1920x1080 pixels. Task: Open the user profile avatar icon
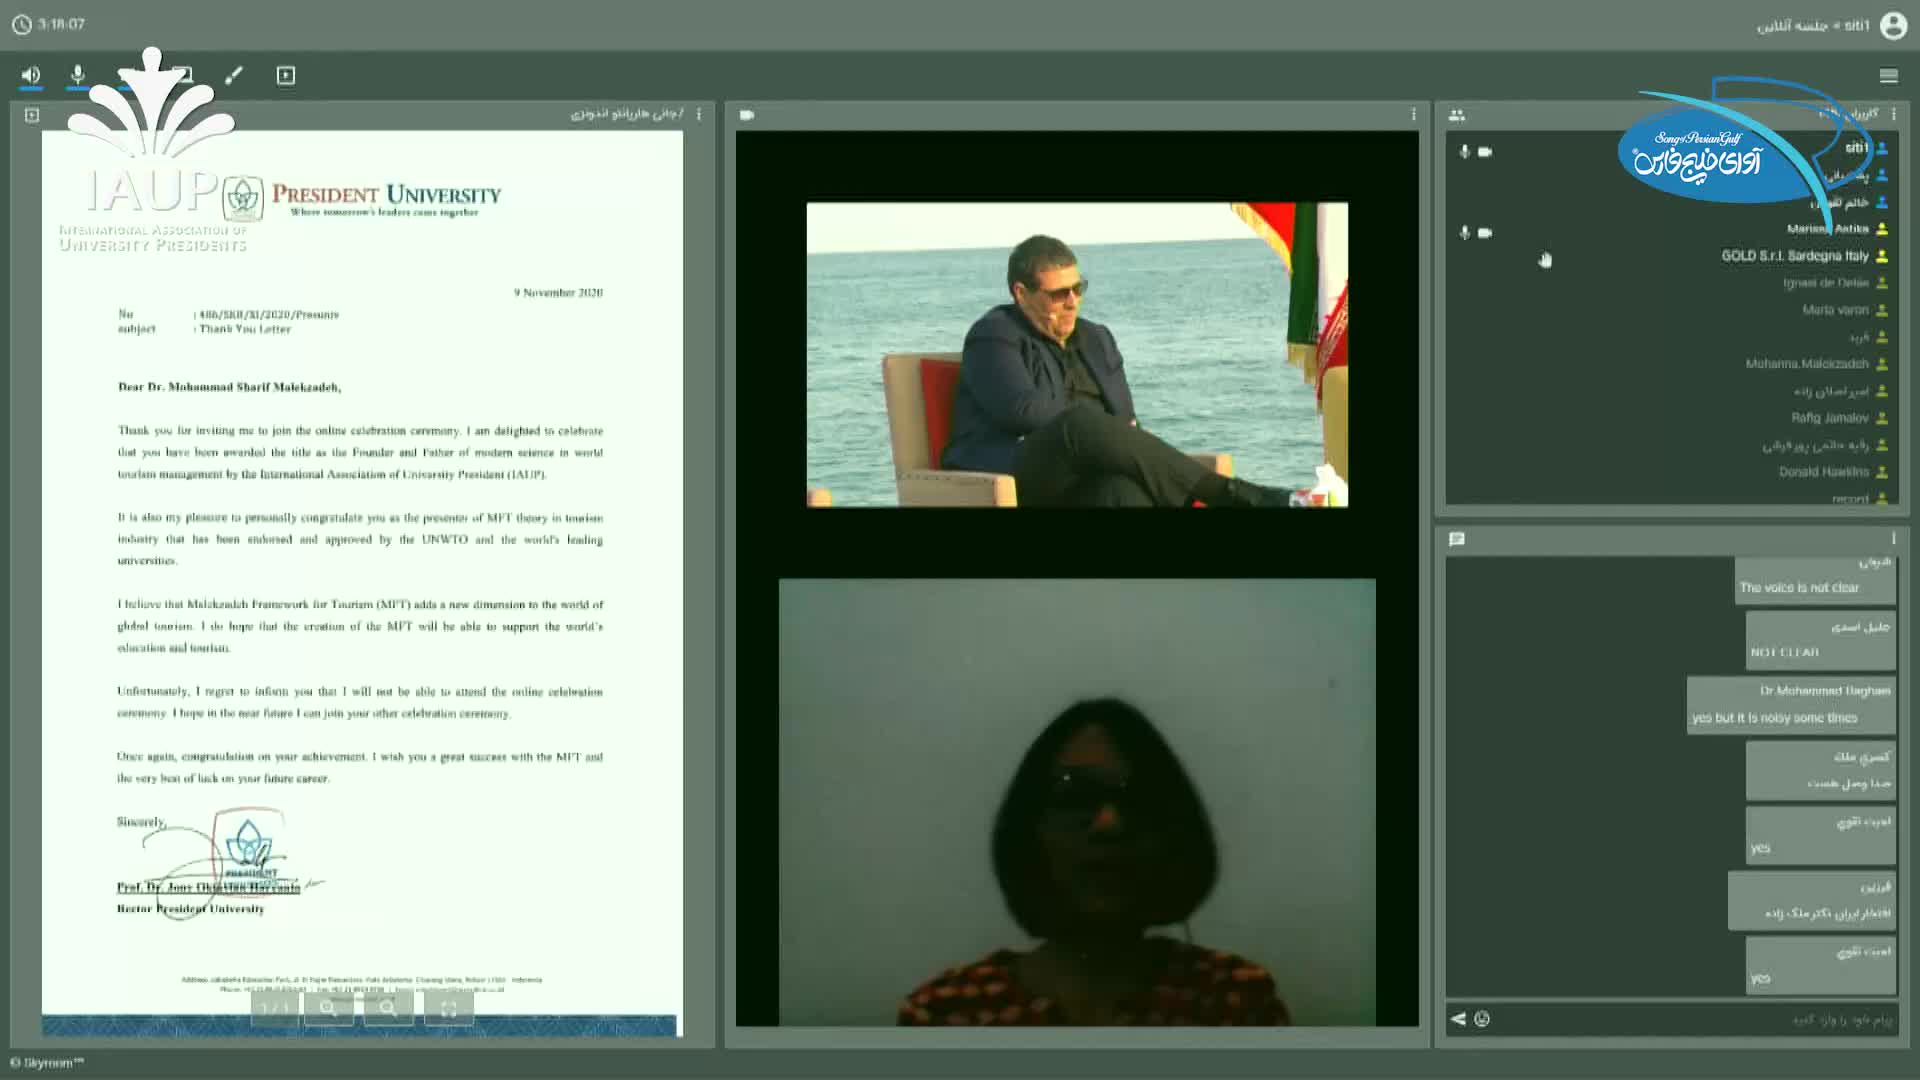[1893, 25]
